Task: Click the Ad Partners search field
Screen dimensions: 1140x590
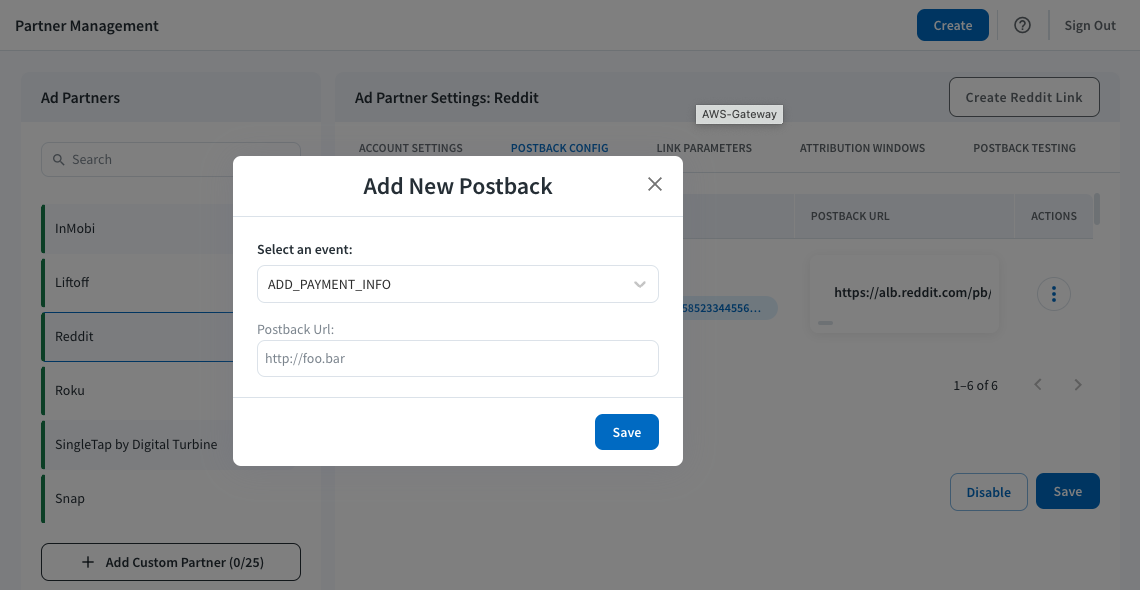Action: pyautogui.click(x=171, y=160)
